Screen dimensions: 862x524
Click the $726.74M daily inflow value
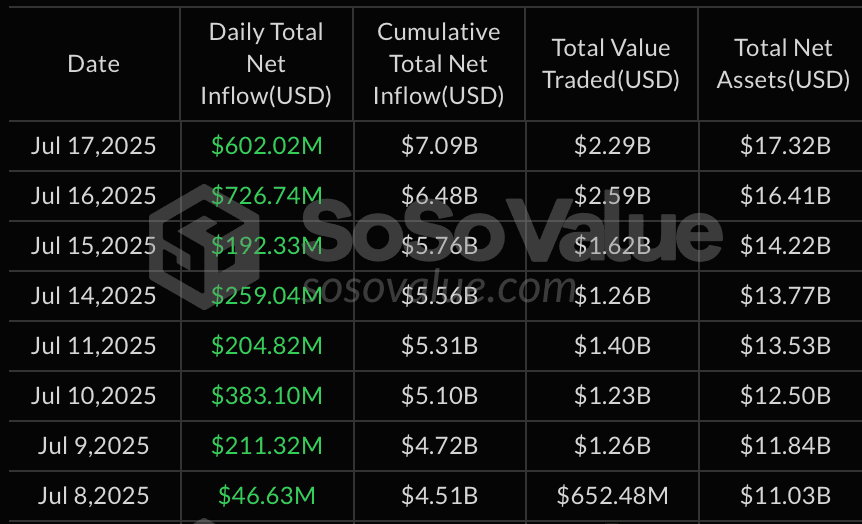pos(267,196)
